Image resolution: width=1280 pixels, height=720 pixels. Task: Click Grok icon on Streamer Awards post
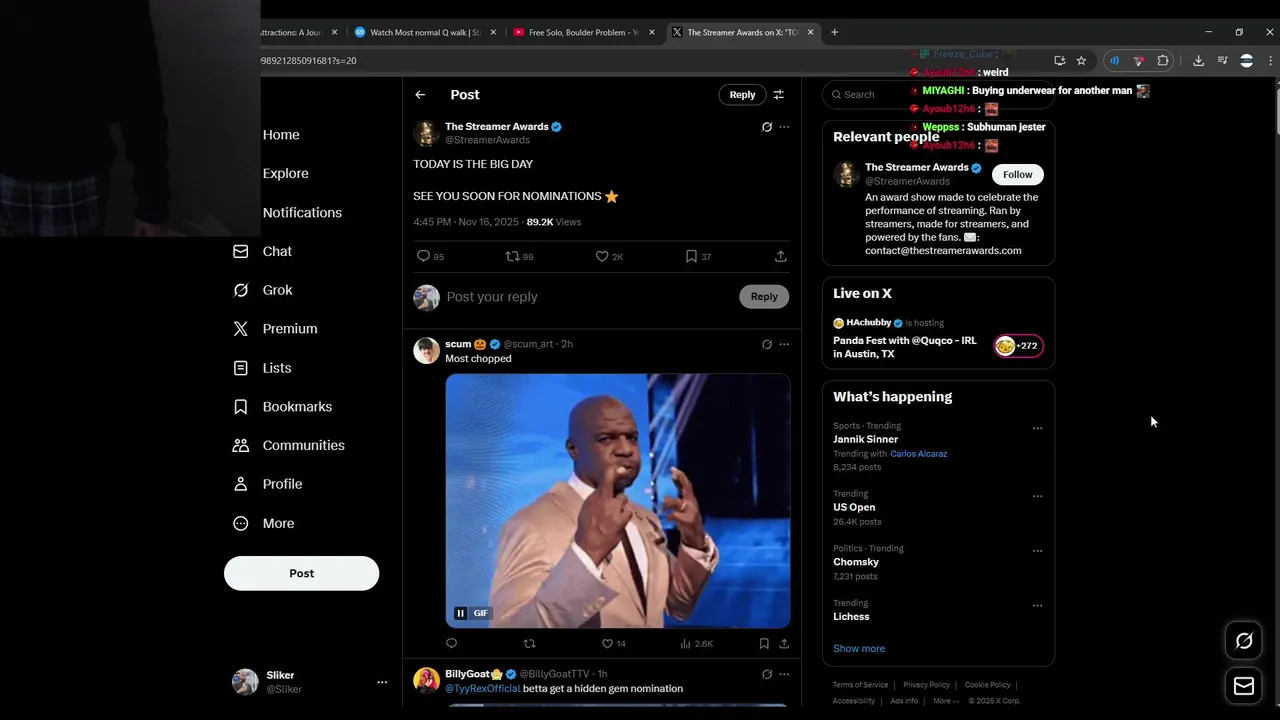pos(767,127)
